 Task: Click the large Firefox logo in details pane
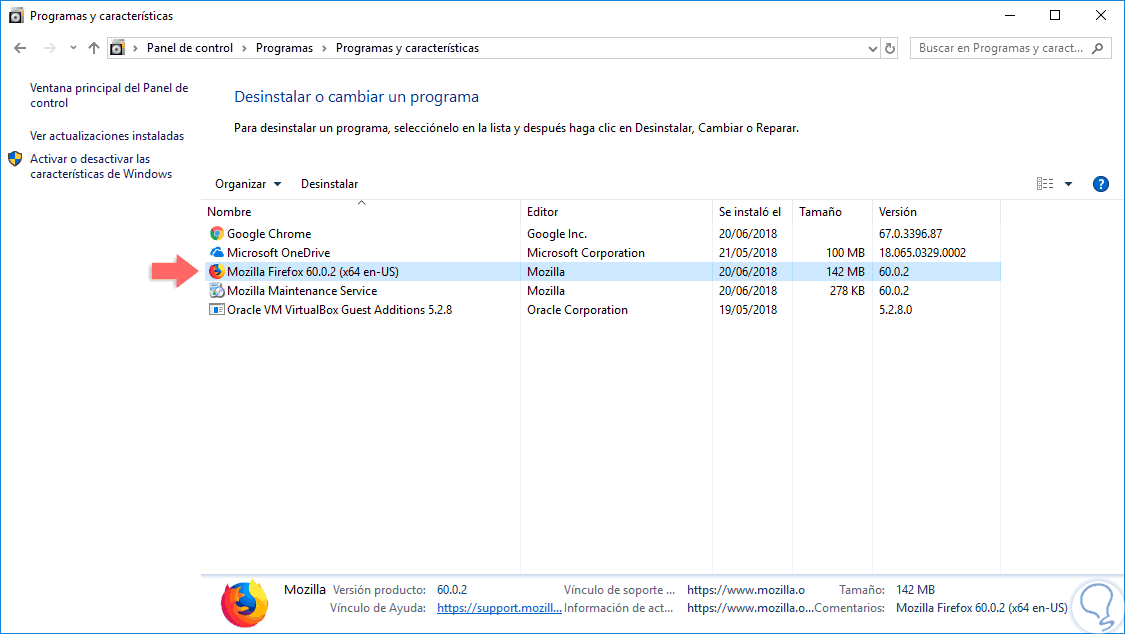(245, 603)
